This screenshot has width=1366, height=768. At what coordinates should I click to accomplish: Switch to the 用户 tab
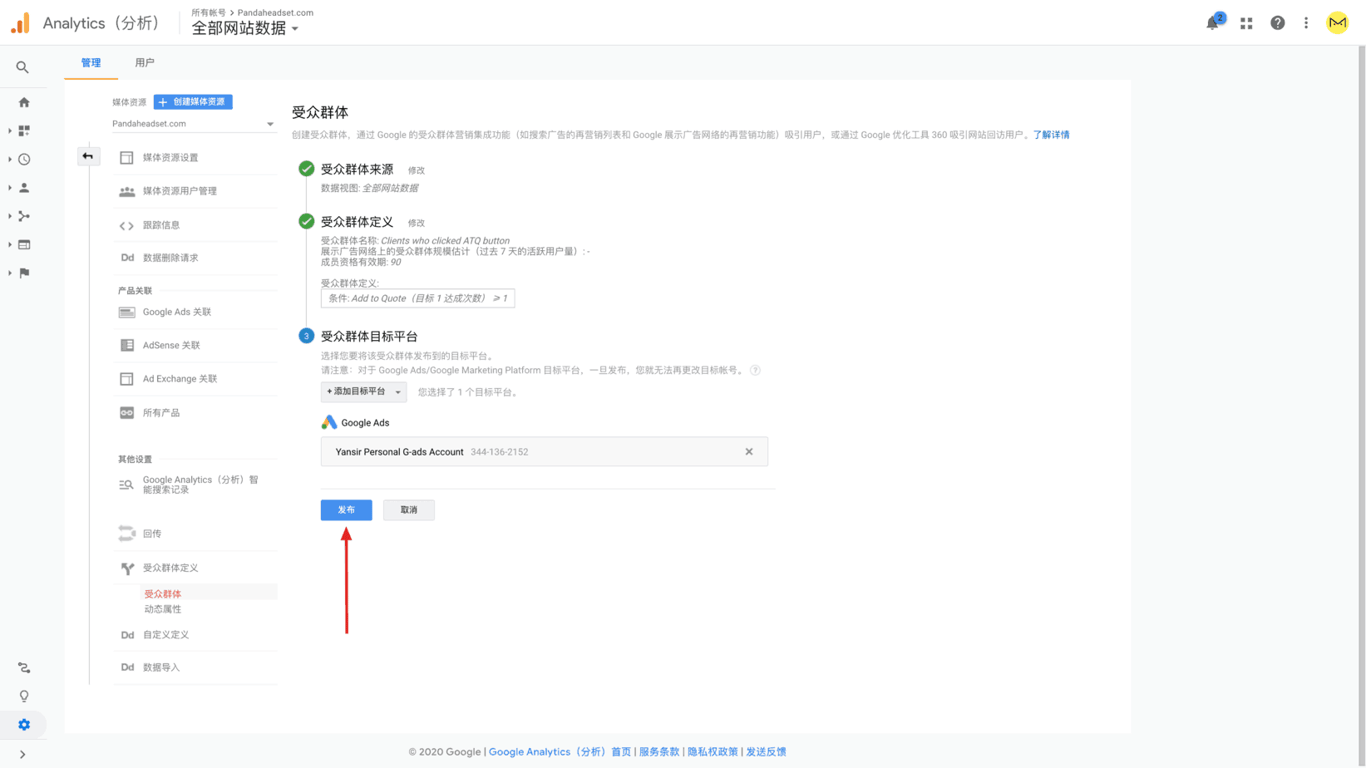(x=145, y=63)
